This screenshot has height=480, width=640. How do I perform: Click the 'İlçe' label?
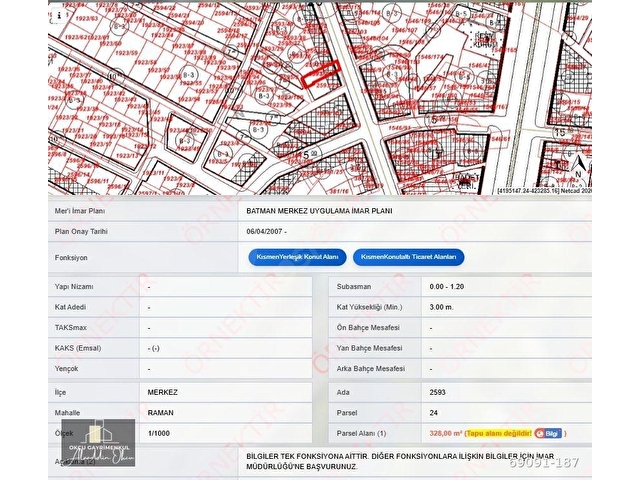pyautogui.click(x=60, y=392)
